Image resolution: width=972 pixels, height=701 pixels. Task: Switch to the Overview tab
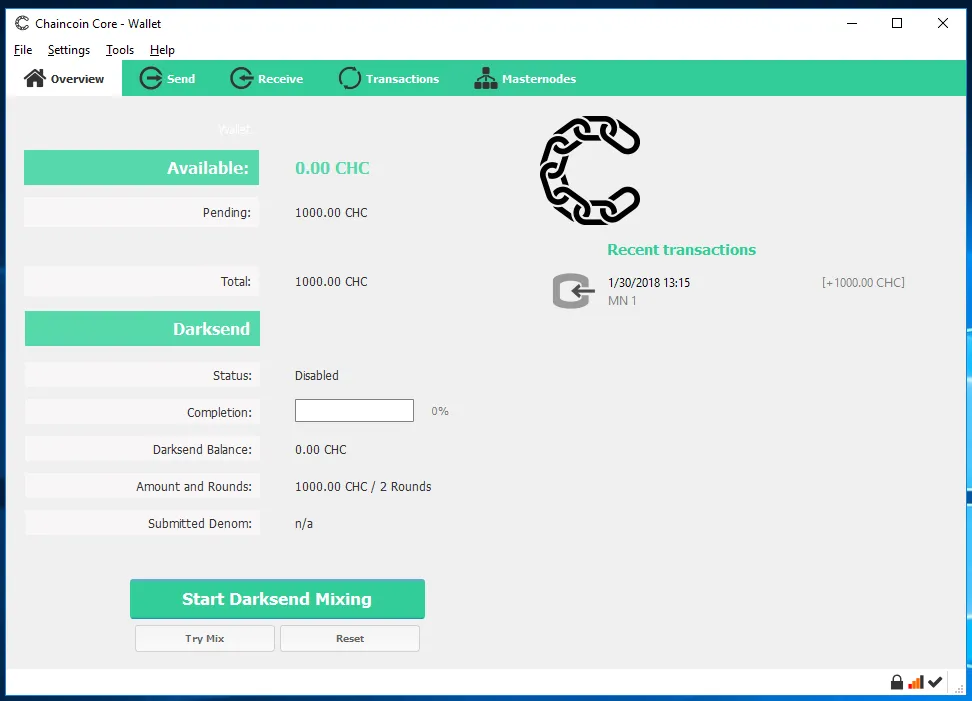pos(64,79)
